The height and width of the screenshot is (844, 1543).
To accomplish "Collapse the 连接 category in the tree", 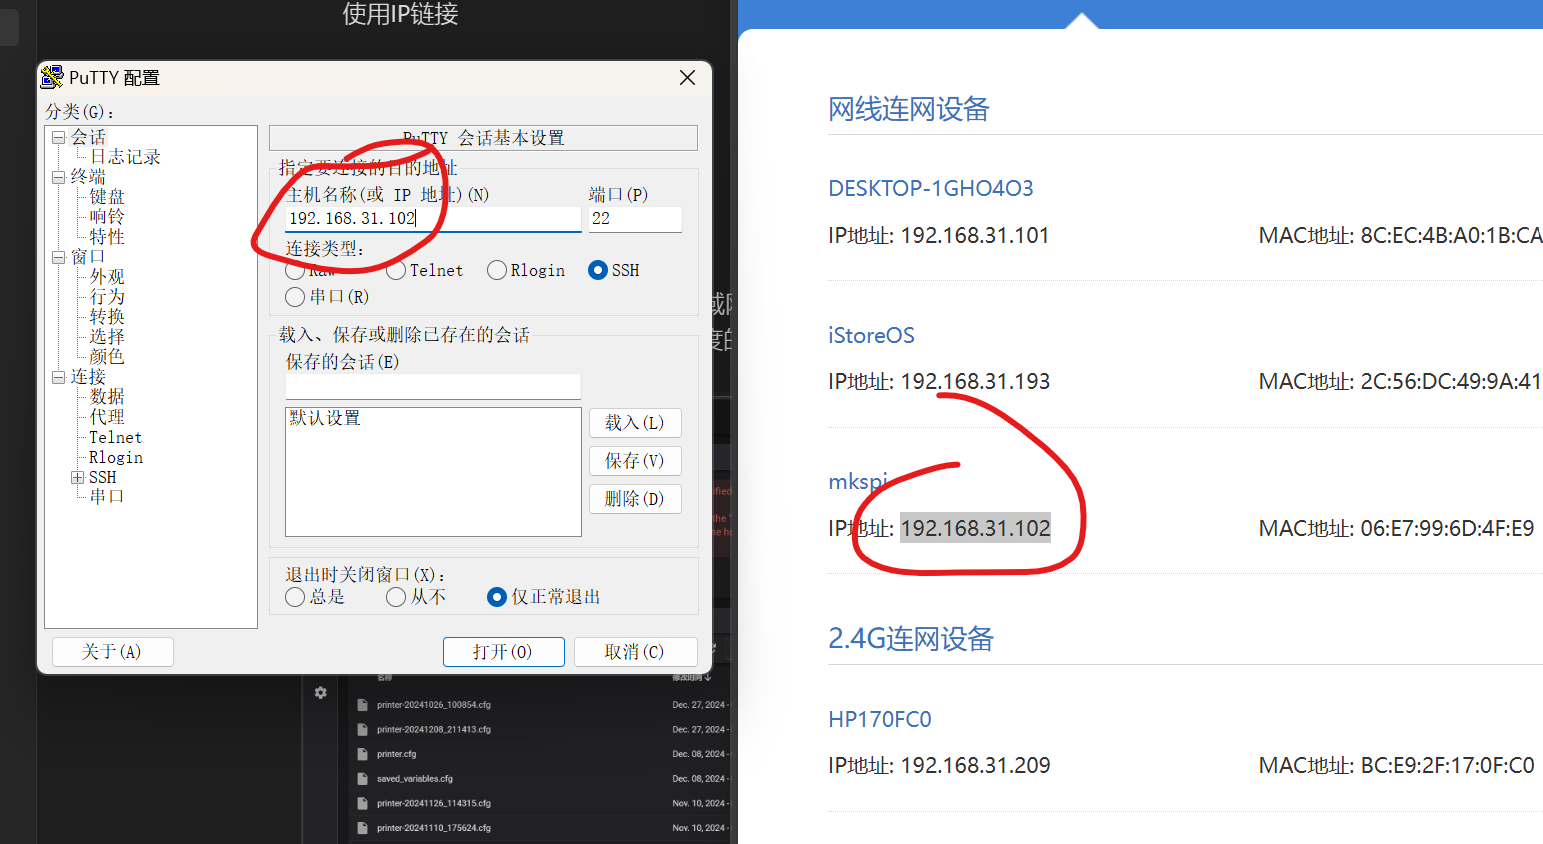I will [59, 377].
